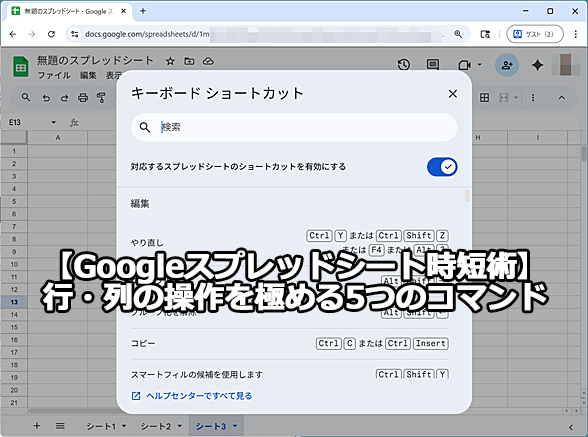The width and height of the screenshot is (588, 437).
Task: Click the merge cells icon
Action: 504,98
